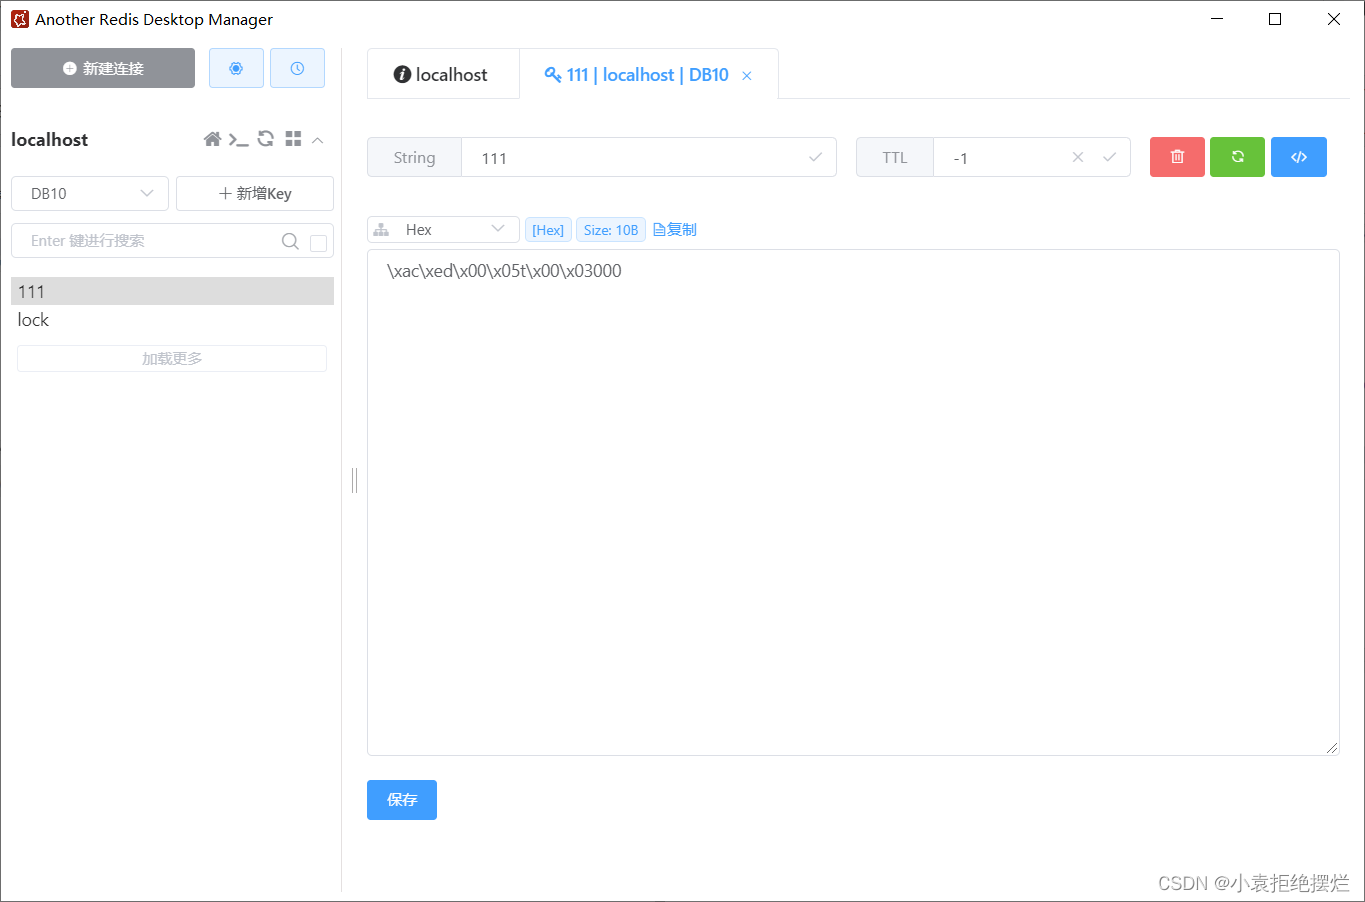Image resolution: width=1365 pixels, height=902 pixels.
Task: Confirm TTL change checkmark
Action: (x=1109, y=157)
